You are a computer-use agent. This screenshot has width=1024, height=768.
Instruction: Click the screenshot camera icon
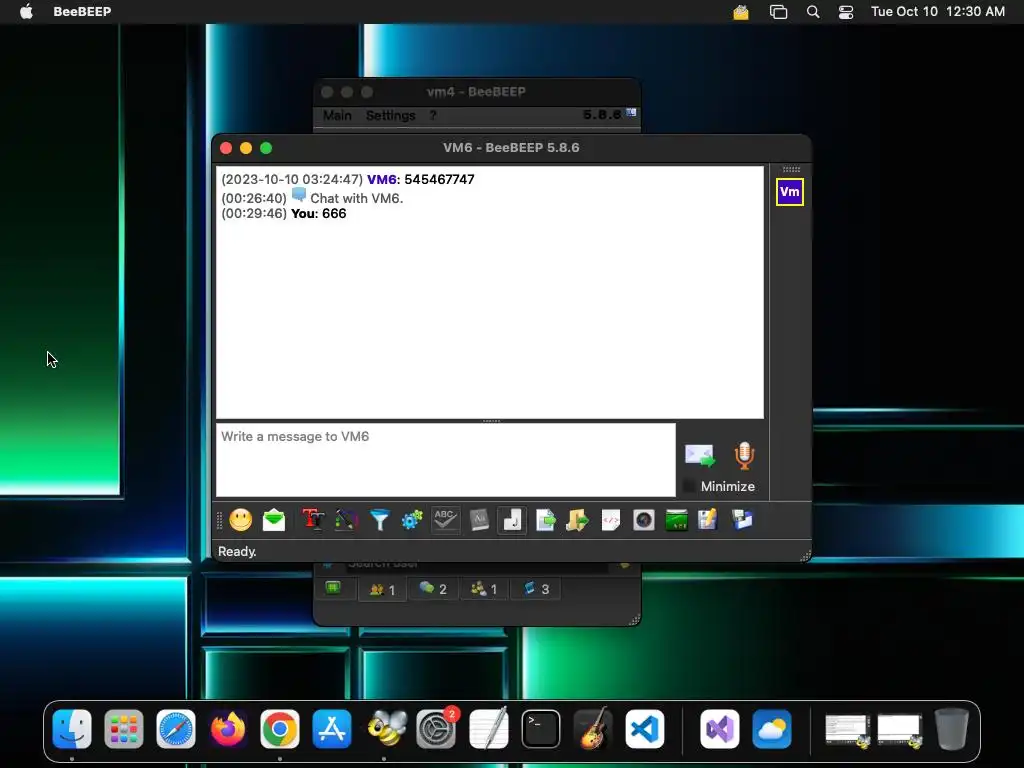click(644, 520)
